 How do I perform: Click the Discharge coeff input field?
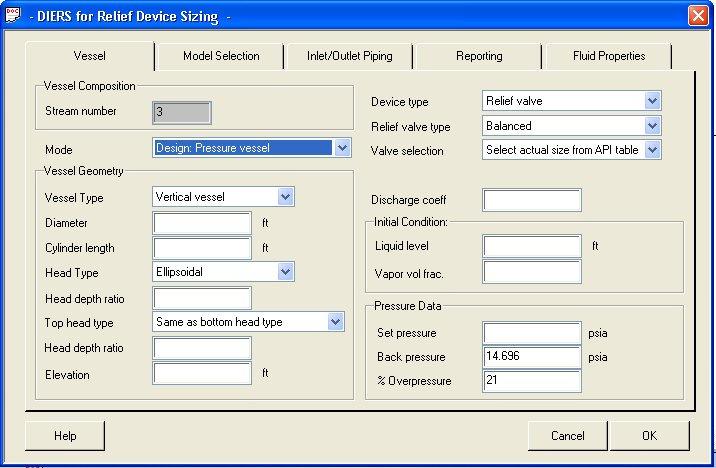coord(532,200)
